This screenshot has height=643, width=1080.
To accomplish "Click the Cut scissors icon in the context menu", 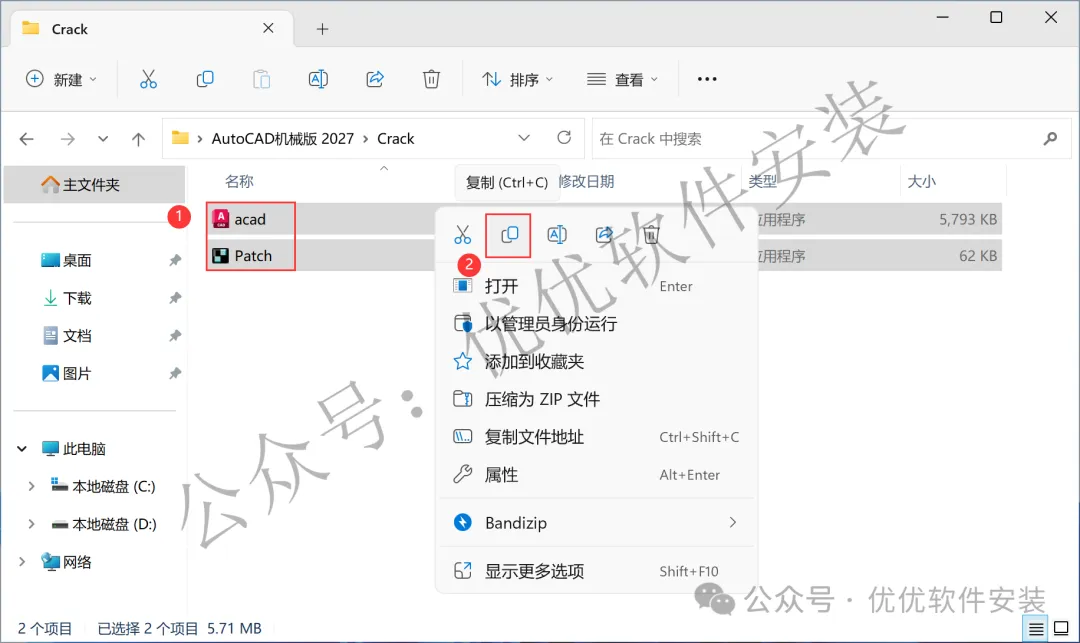I will [x=462, y=235].
